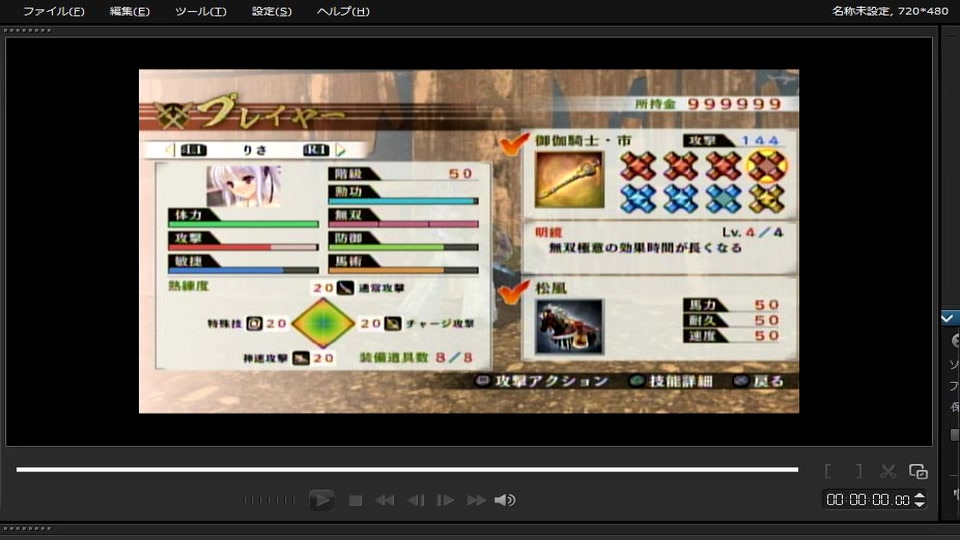The height and width of the screenshot is (540, 960).
Task: Increase the timecode with the up arrow
Action: [x=919, y=496]
